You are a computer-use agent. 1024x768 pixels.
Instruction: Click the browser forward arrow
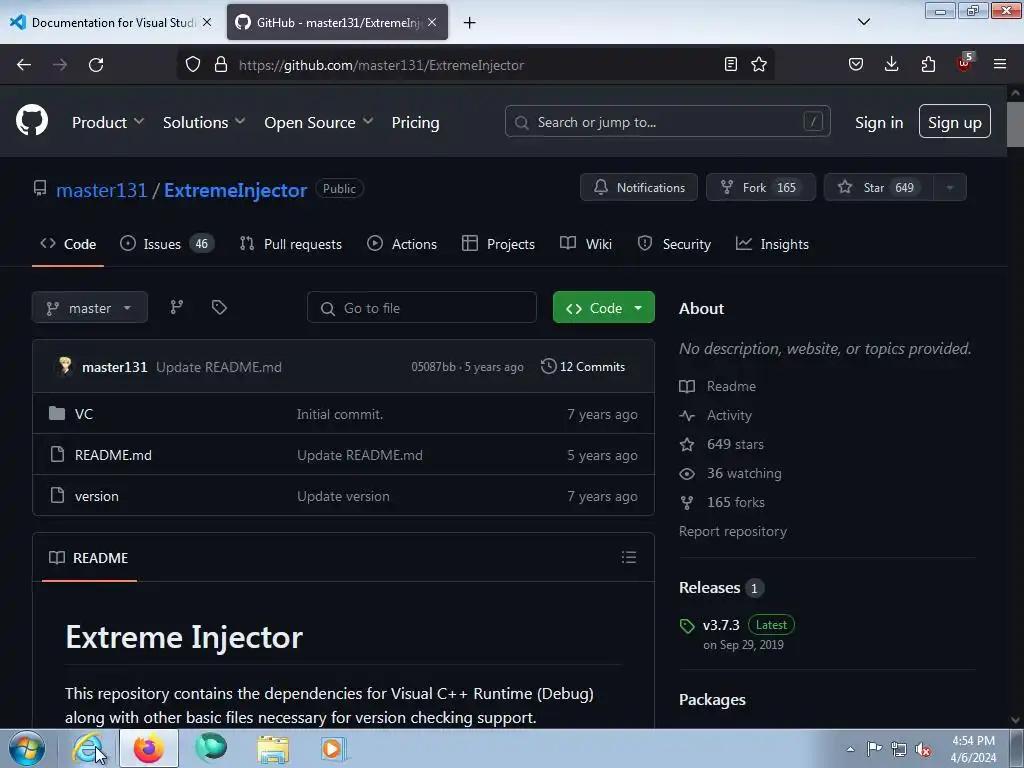click(60, 65)
